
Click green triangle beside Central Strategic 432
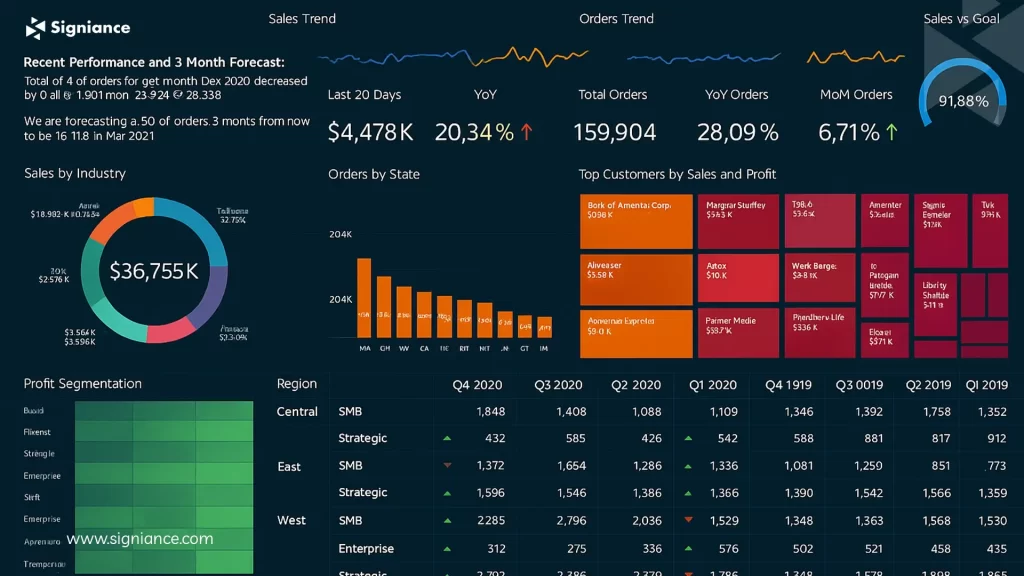(x=447, y=438)
